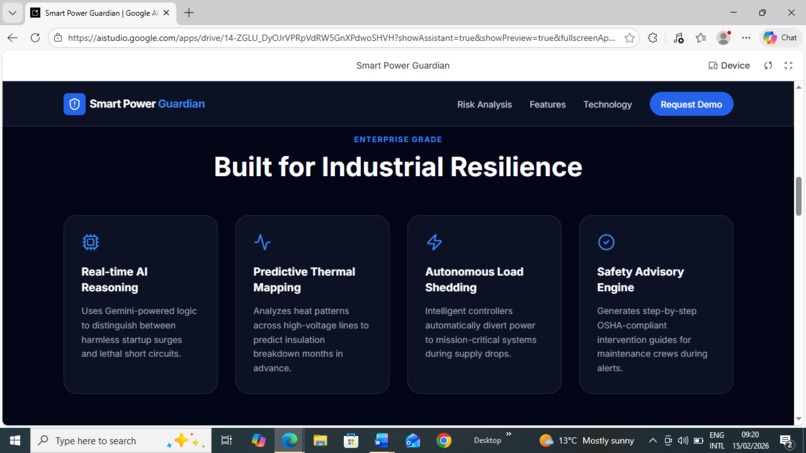Open Google Chrome from the taskbar
Viewport: 806px width, 453px height.
tap(444, 441)
